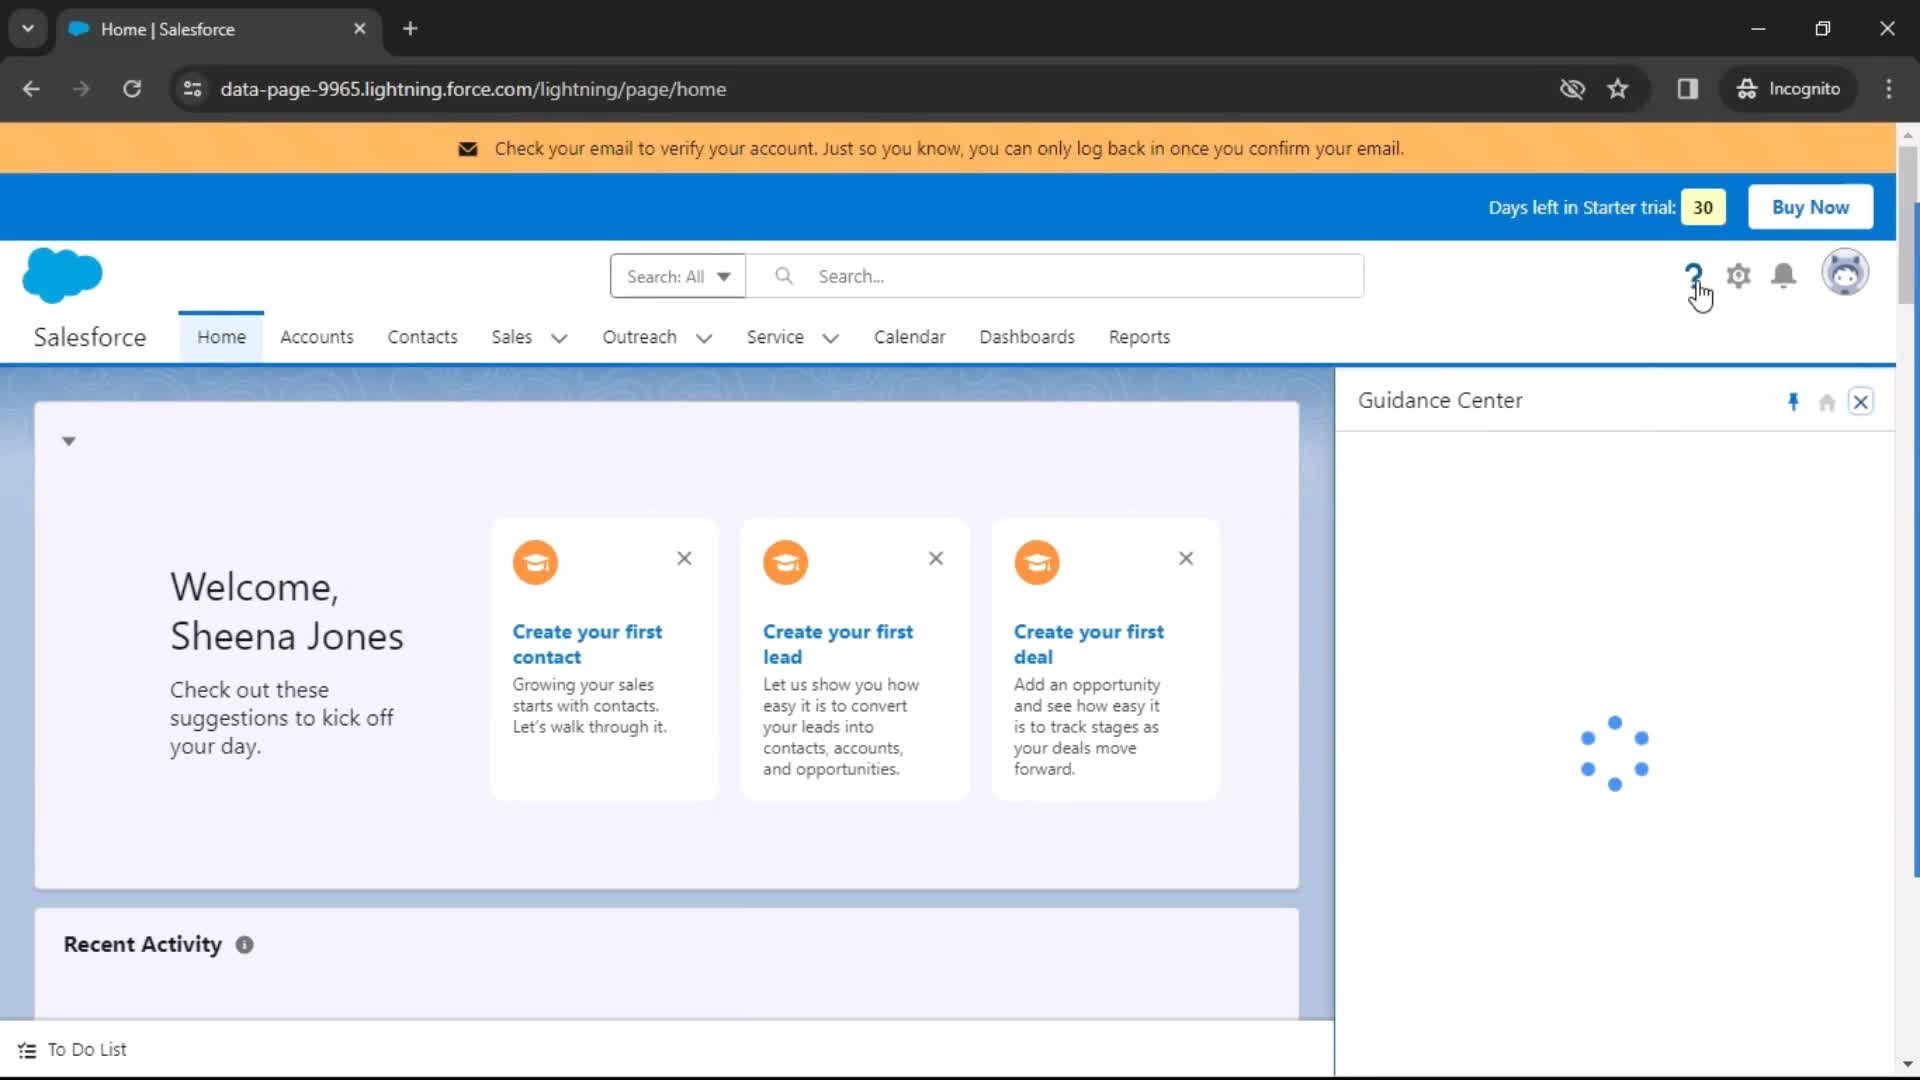Open the user profile avatar
The height and width of the screenshot is (1080, 1920).
click(x=1845, y=273)
